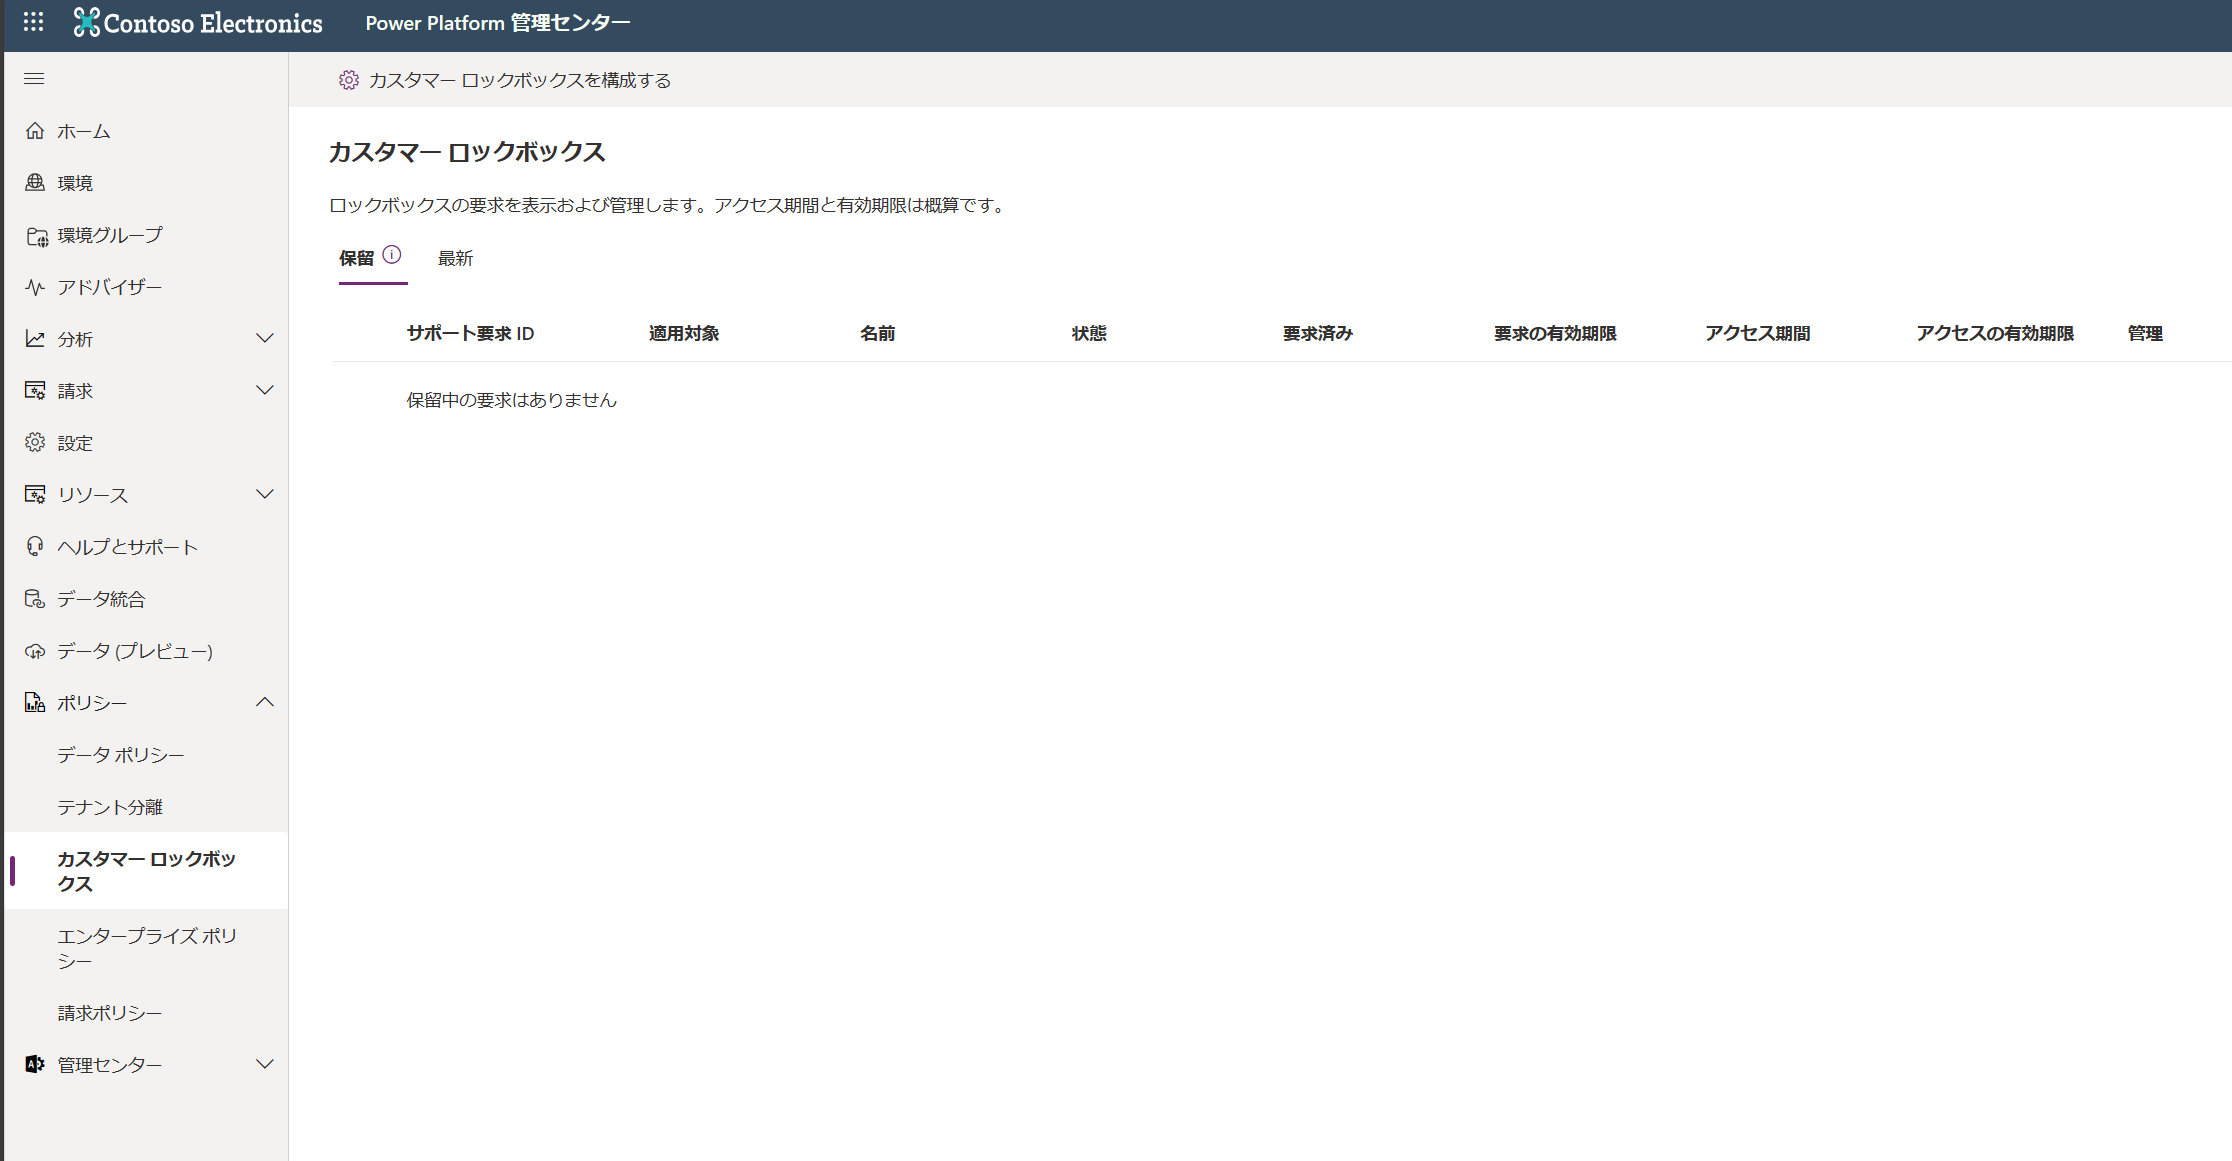Click カスタマー ロックボックスを構成する link

(x=519, y=80)
